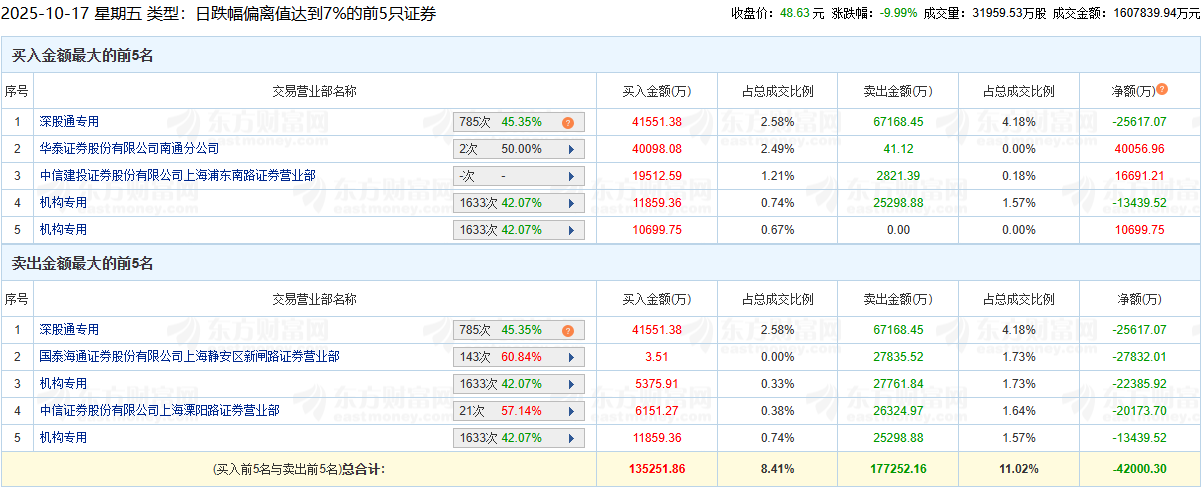This screenshot has width=1202, height=488.
Task: Expand arrow in 华泰证券南通分公司 row stats box
Action: pyautogui.click(x=571, y=149)
